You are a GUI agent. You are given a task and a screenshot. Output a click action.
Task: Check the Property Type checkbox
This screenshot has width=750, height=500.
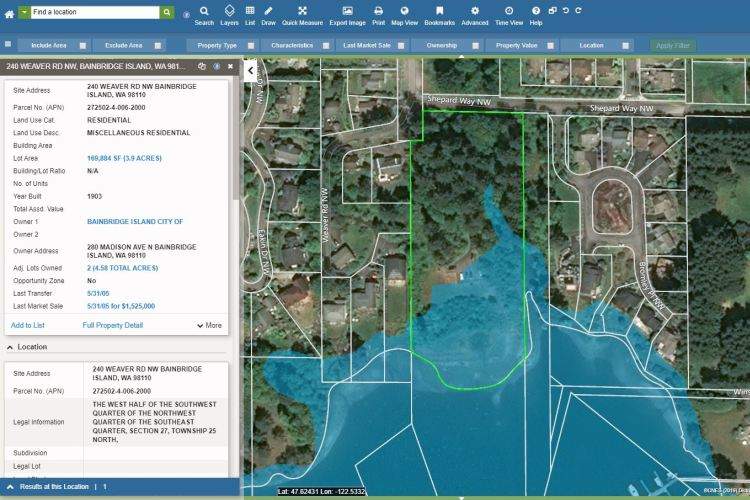[x=251, y=46]
